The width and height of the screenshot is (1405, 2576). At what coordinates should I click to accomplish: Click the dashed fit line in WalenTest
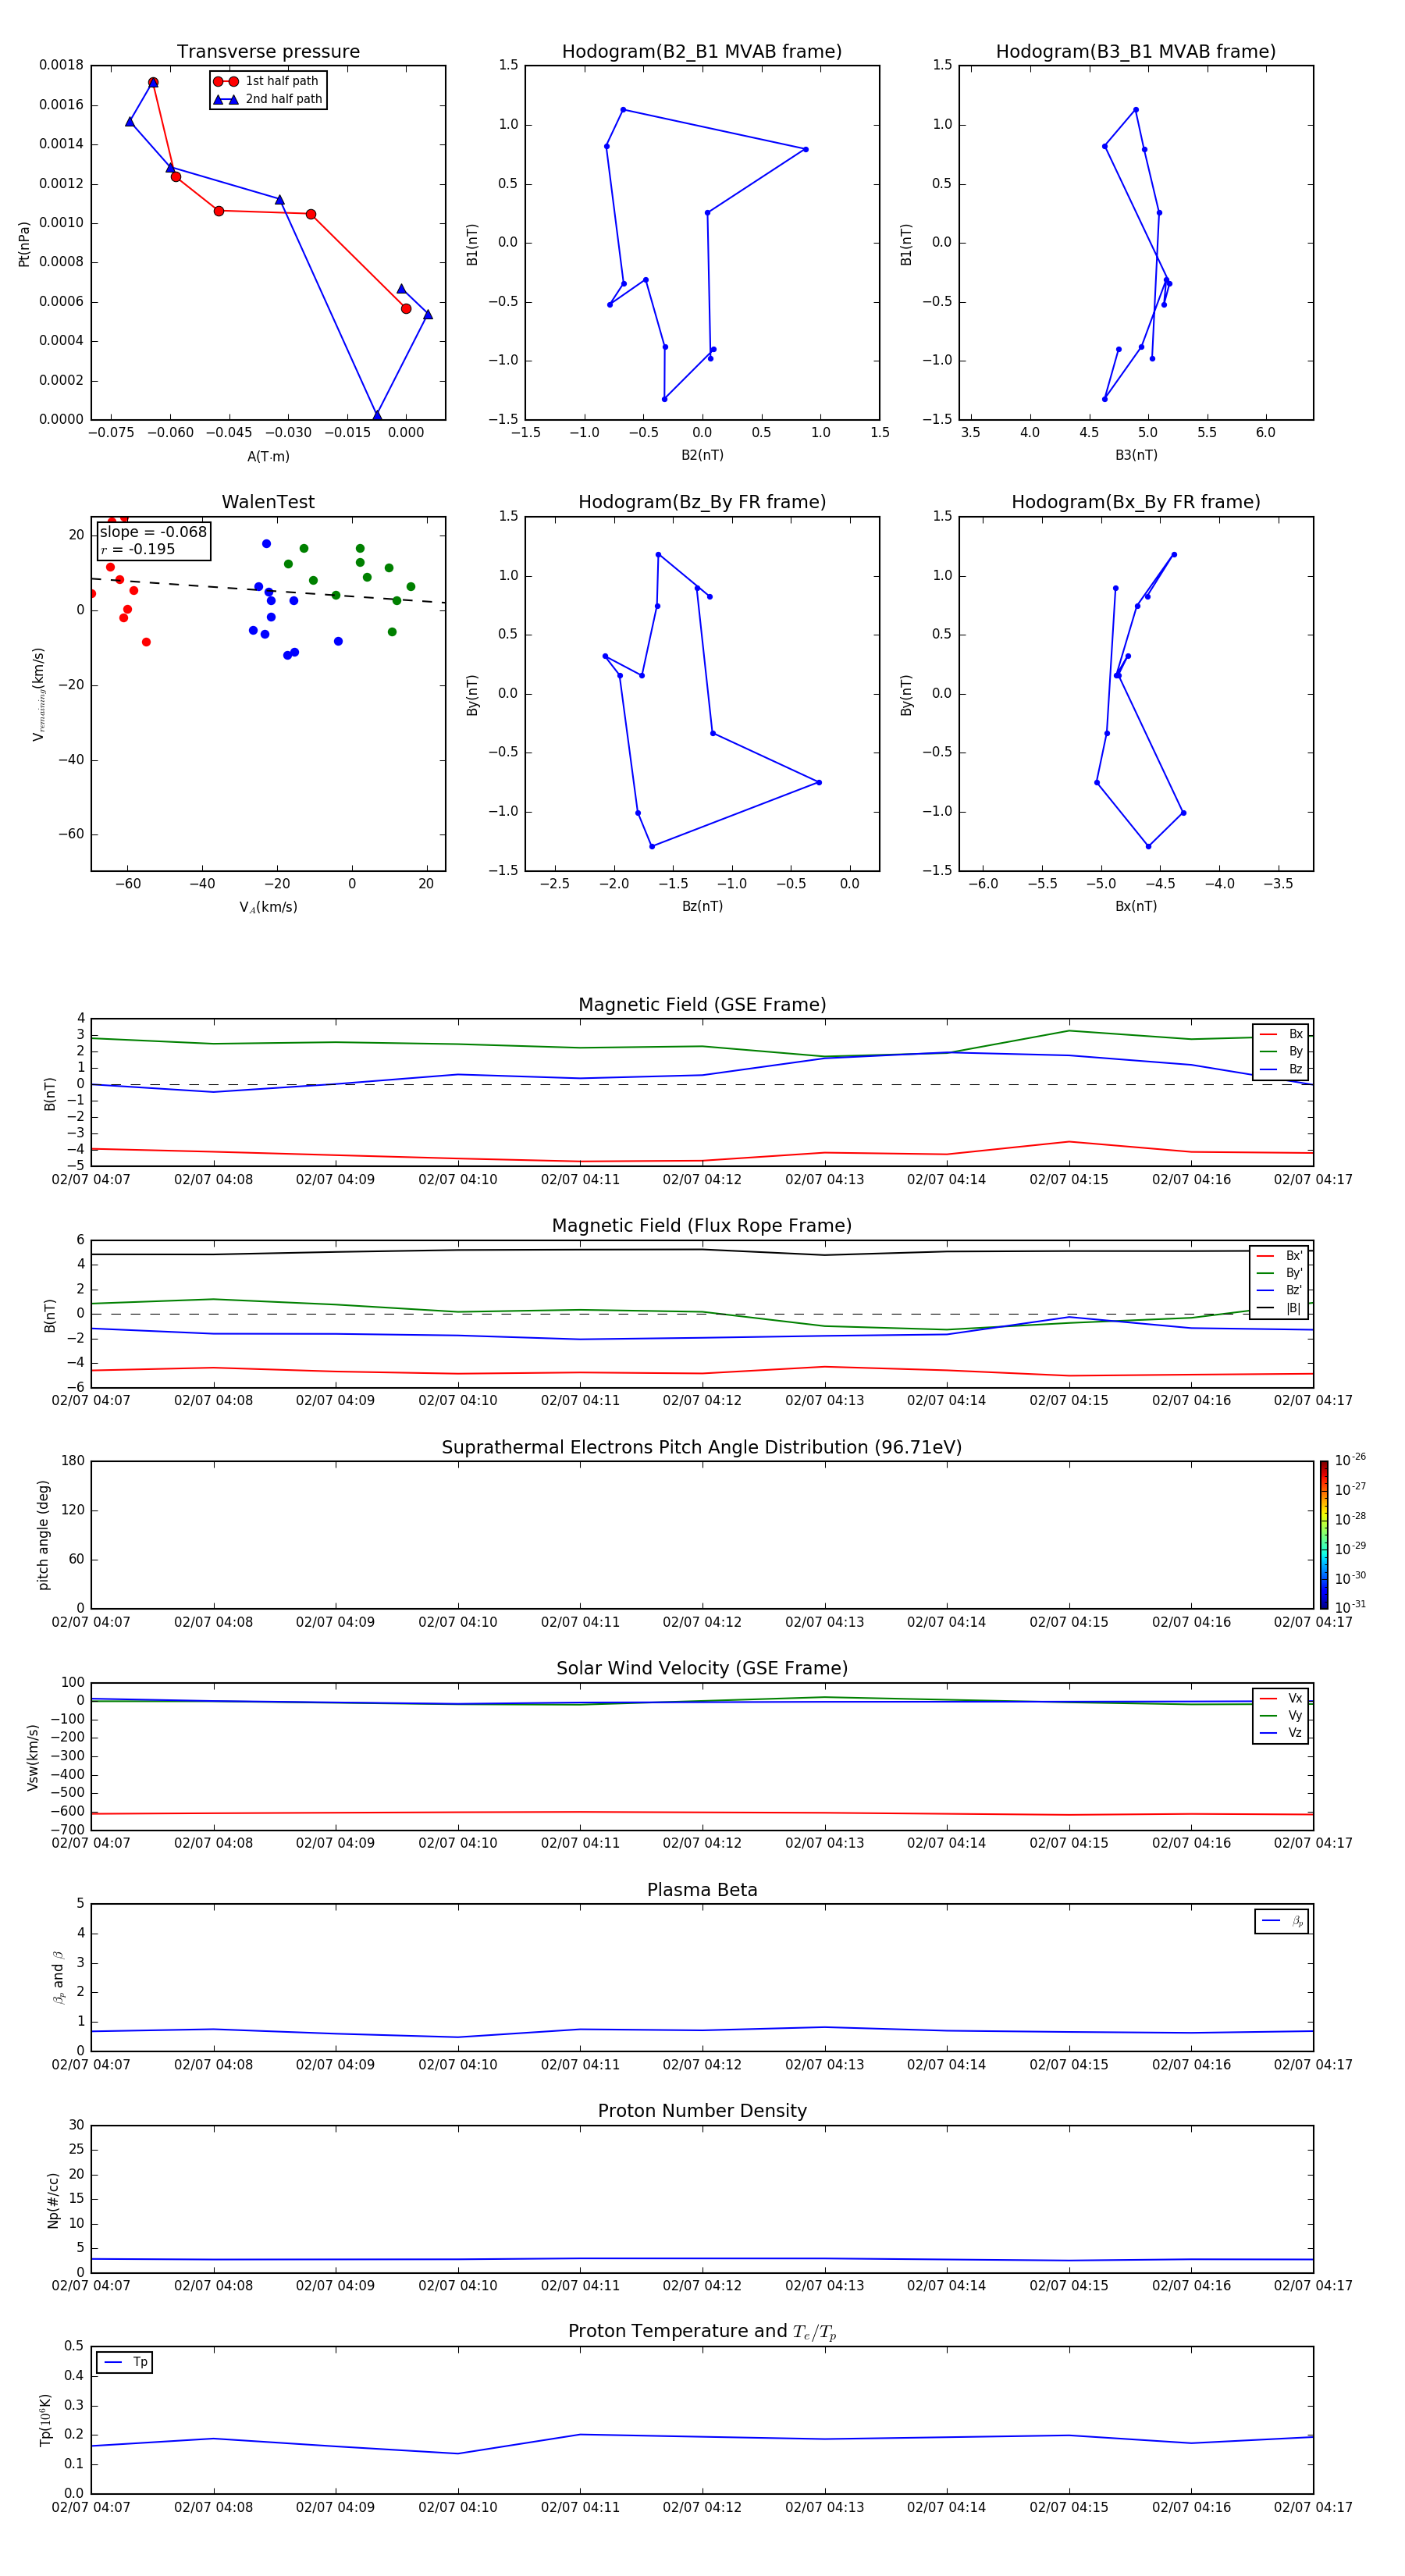268,590
